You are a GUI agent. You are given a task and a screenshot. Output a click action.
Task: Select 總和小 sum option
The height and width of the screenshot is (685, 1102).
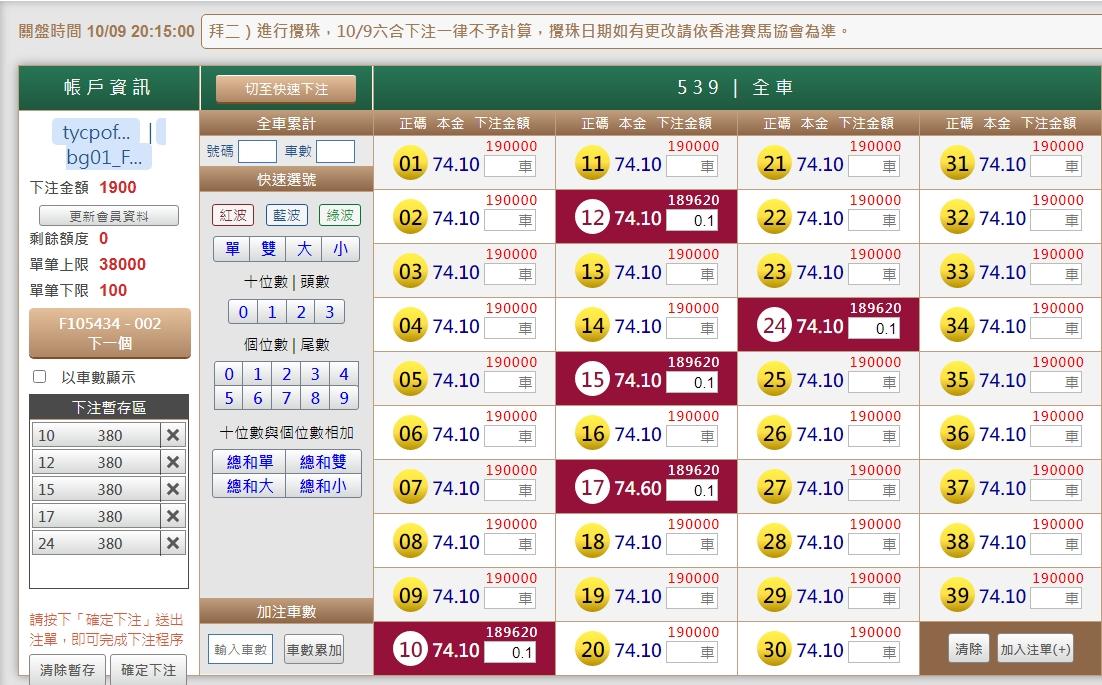pyautogui.click(x=323, y=485)
